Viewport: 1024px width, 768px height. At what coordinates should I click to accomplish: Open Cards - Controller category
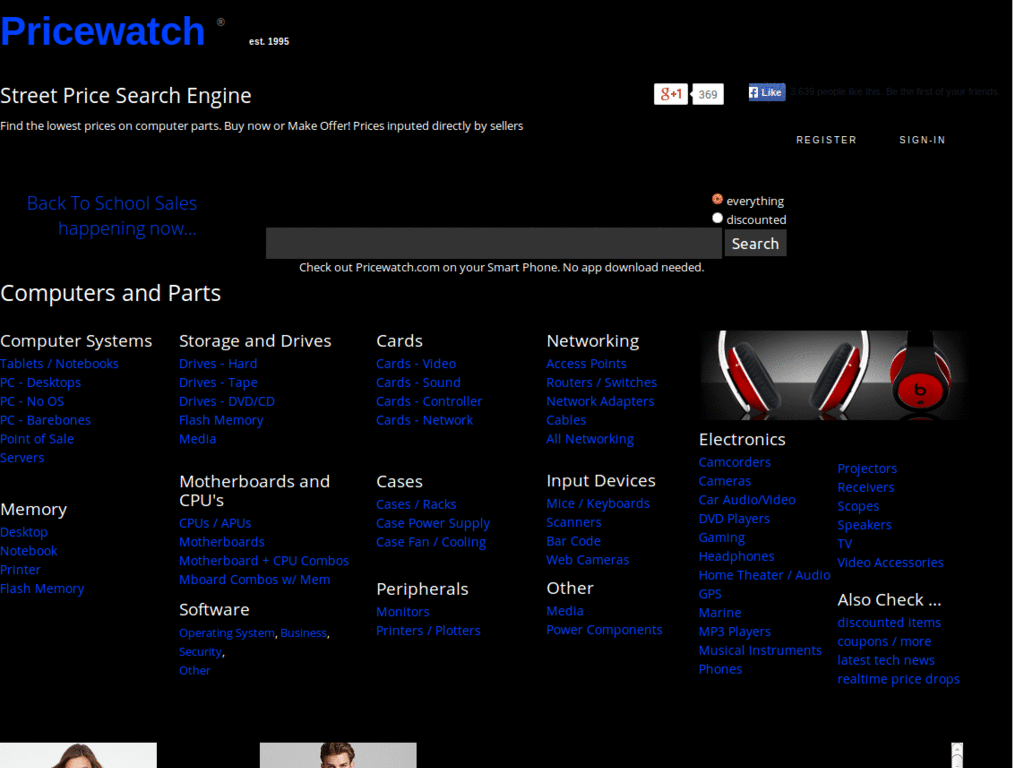click(429, 402)
